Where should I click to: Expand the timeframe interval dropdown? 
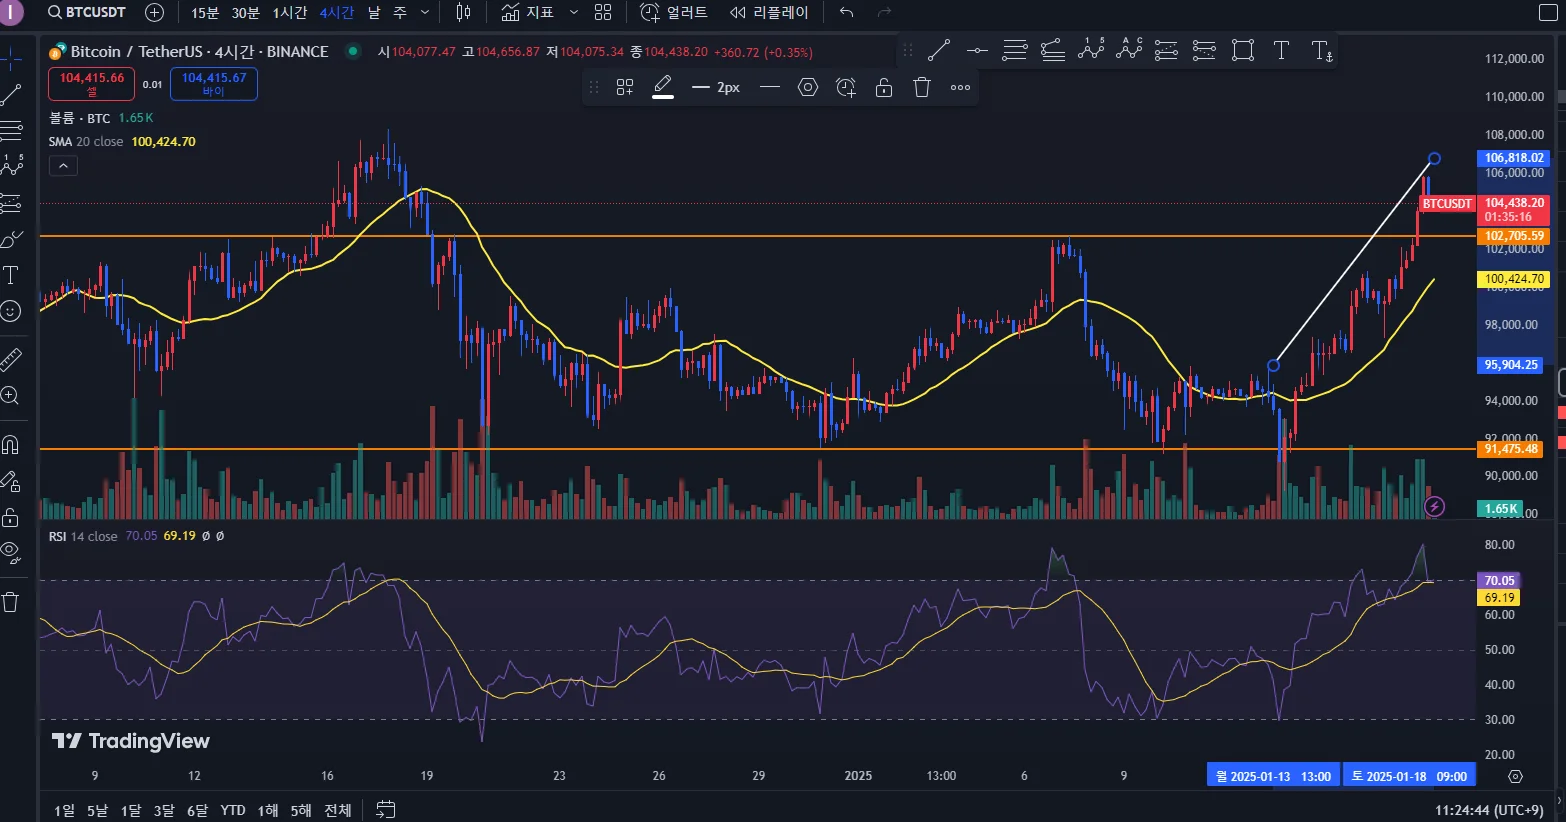coord(425,12)
